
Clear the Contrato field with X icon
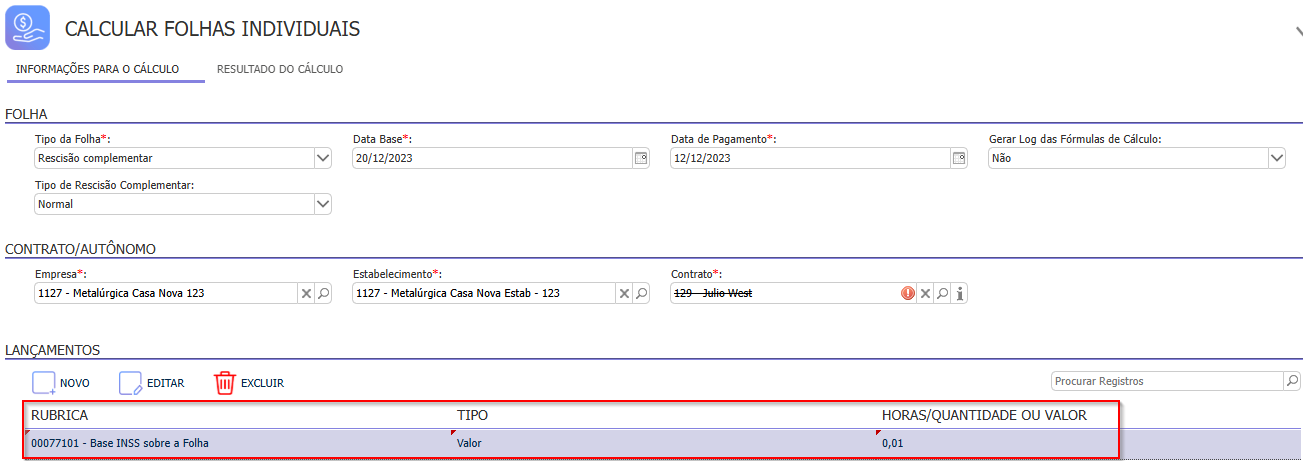click(925, 294)
